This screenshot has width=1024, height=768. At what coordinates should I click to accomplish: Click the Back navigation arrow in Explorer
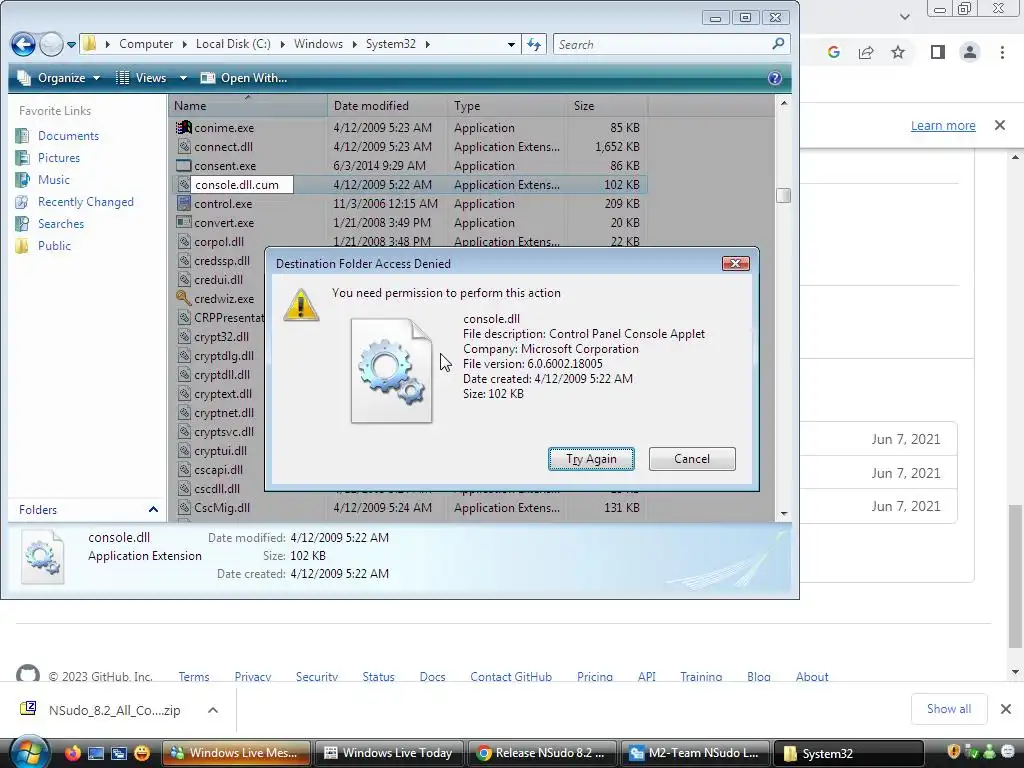coord(23,44)
